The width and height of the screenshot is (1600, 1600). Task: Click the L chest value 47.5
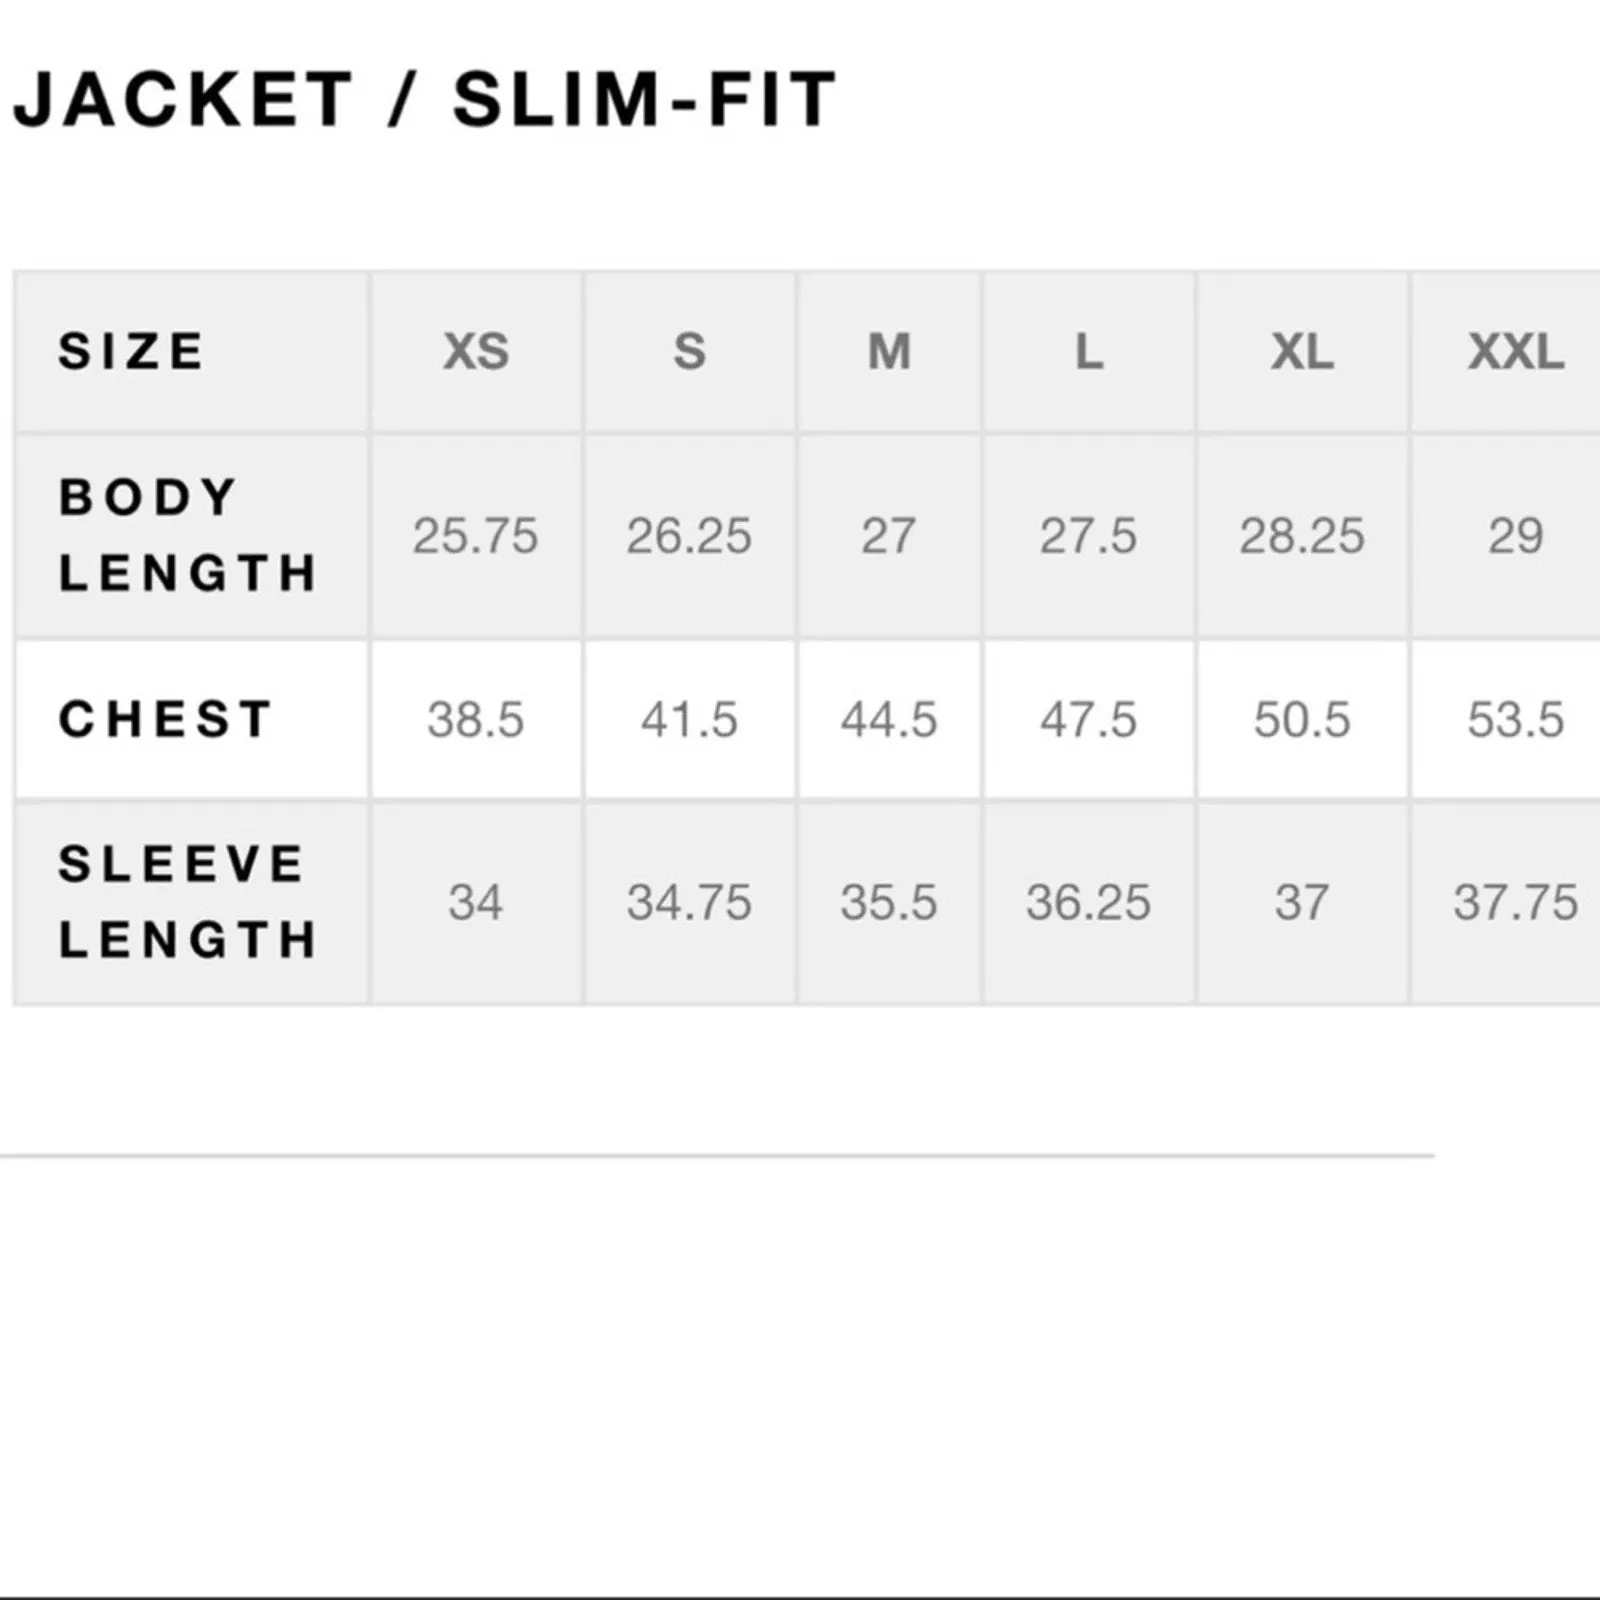[1088, 720]
